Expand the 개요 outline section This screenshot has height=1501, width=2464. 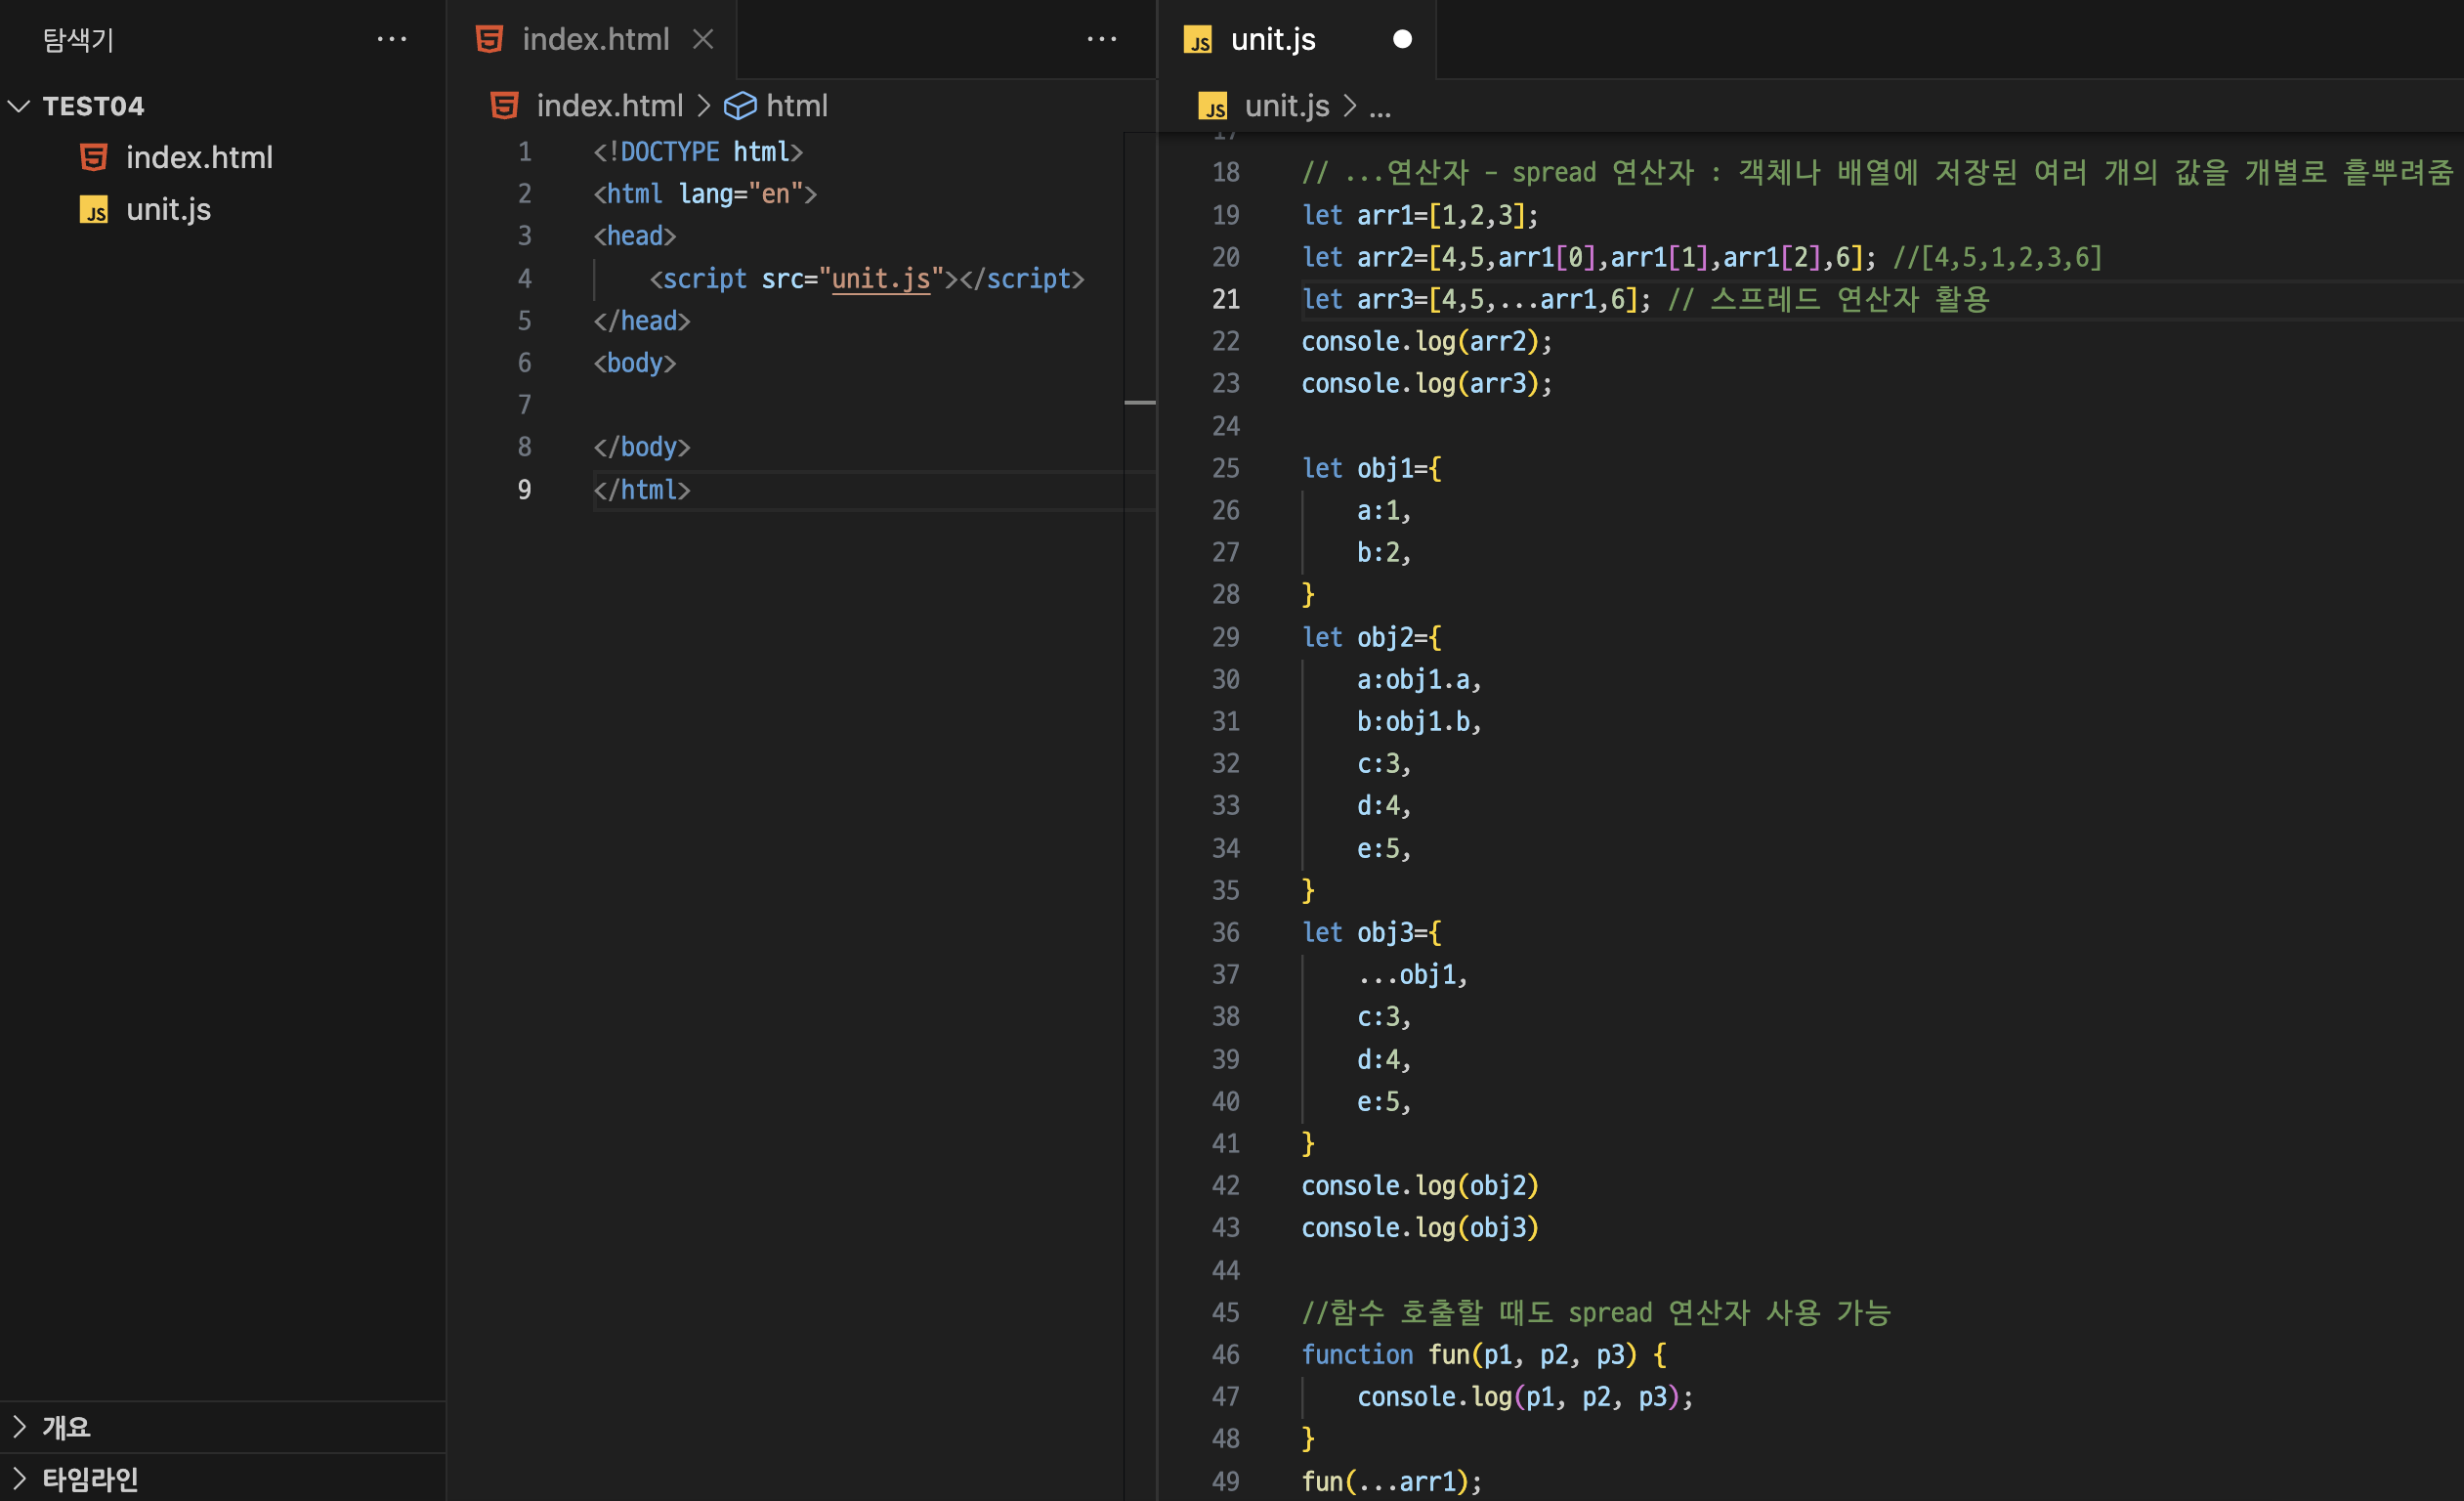pos(19,1426)
